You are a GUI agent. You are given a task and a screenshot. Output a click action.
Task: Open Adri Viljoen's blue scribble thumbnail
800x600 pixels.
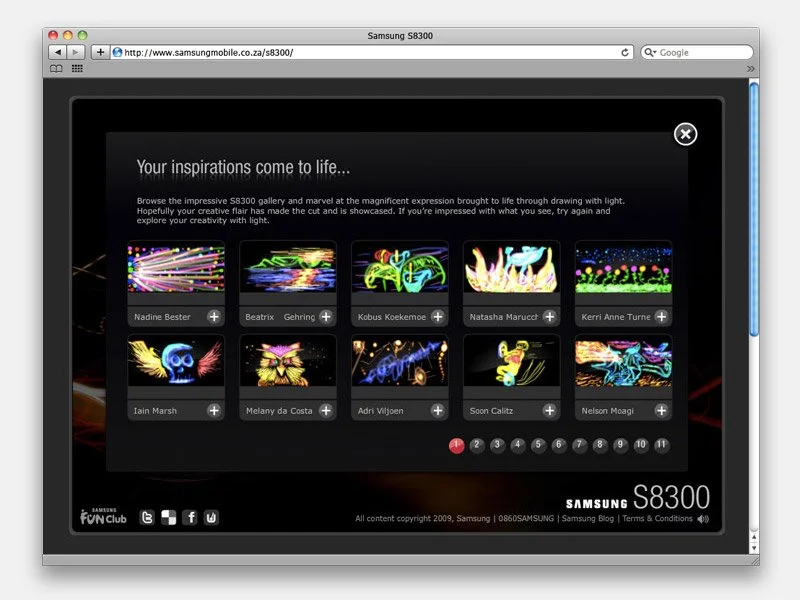(399, 362)
